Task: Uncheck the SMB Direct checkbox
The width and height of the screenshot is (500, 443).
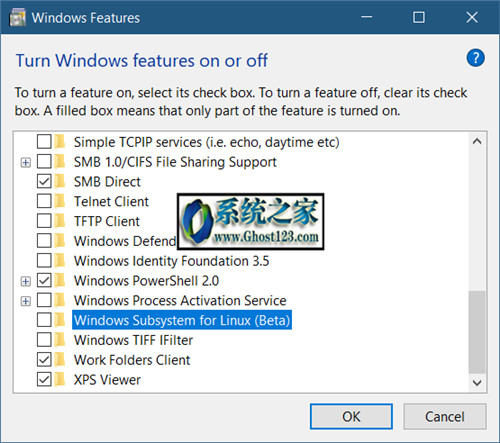Action: point(44,182)
